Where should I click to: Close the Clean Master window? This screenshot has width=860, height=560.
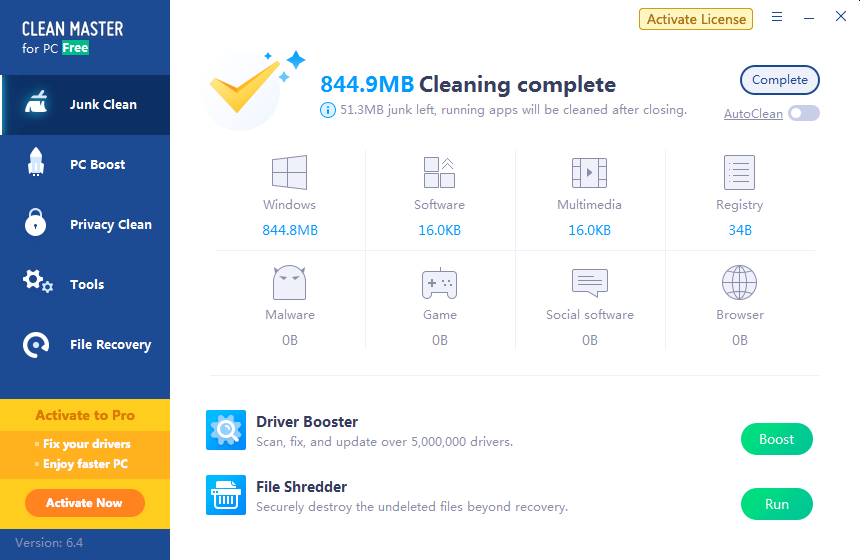pos(841,16)
